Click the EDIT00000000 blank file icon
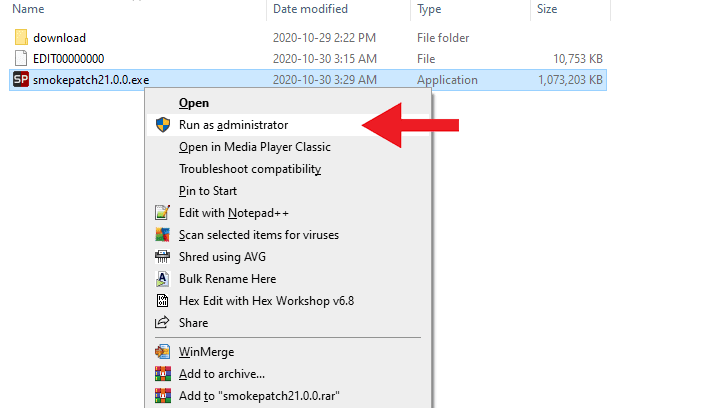 click(21, 58)
